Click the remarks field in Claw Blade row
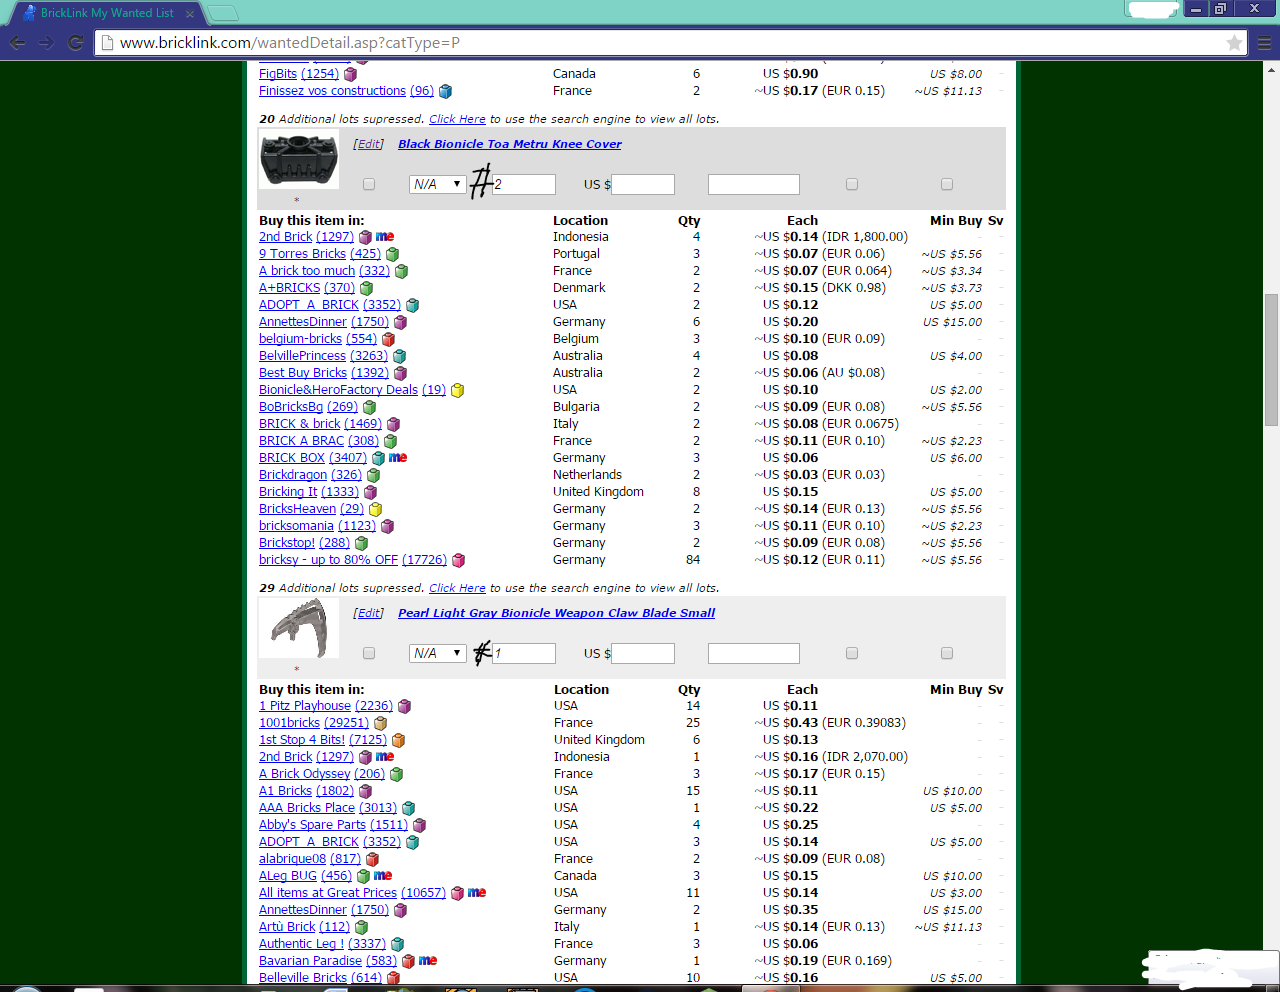The height and width of the screenshot is (992, 1280). coord(754,653)
